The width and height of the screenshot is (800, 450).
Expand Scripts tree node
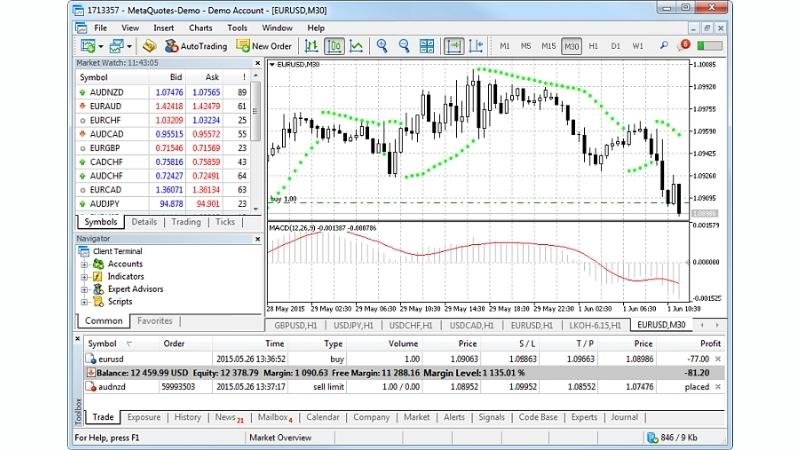click(84, 302)
